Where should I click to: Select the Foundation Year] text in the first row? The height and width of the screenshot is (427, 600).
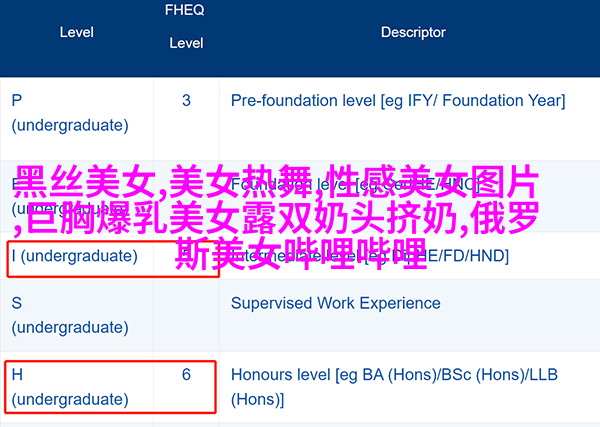pyautogui.click(x=504, y=101)
